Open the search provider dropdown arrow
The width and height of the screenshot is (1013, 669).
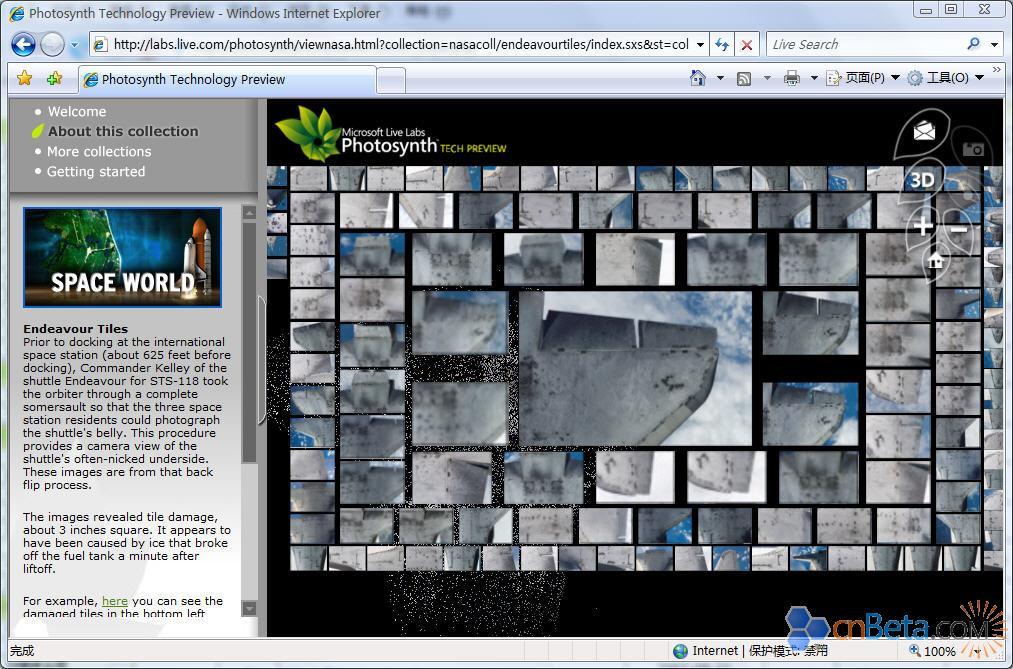click(994, 45)
